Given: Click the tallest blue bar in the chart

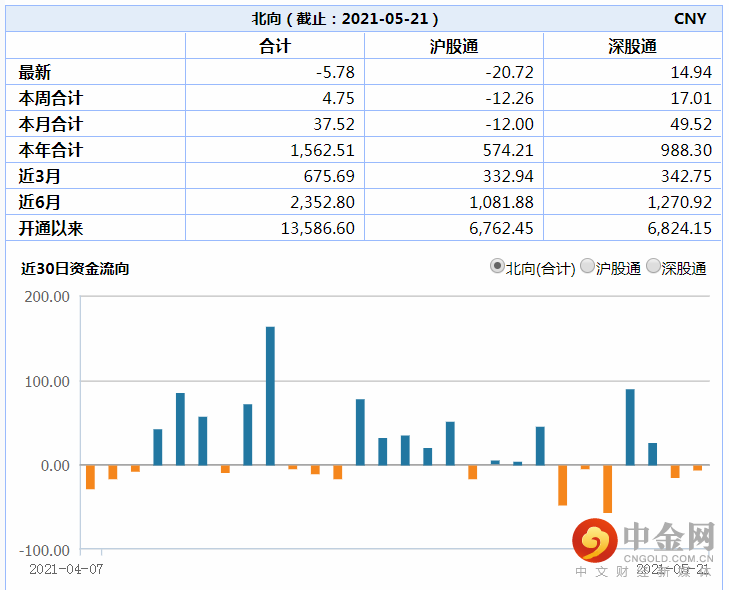Looking at the screenshot, I should (x=270, y=396).
